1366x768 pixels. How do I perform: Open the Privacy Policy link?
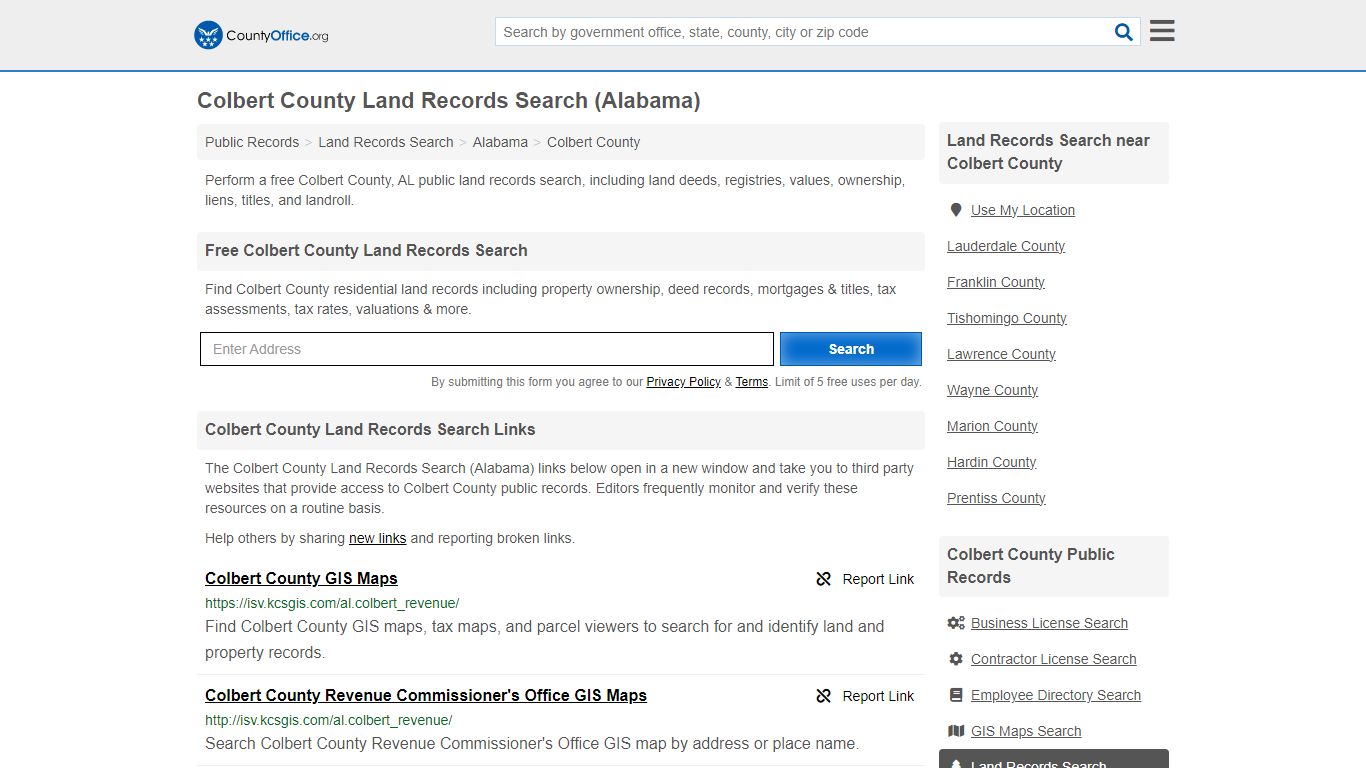[x=683, y=382]
